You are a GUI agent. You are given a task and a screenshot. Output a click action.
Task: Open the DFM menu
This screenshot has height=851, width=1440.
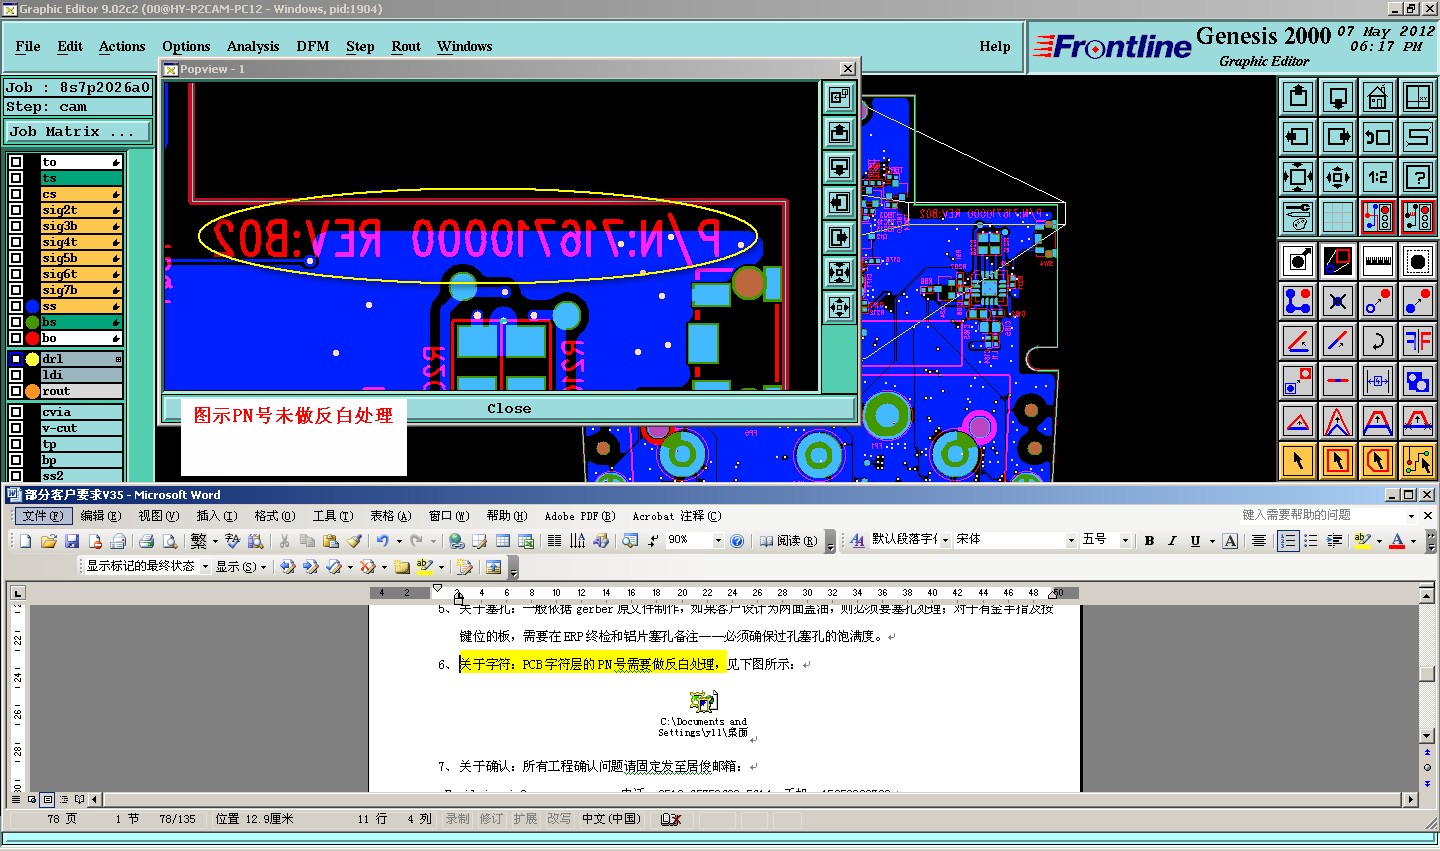313,46
